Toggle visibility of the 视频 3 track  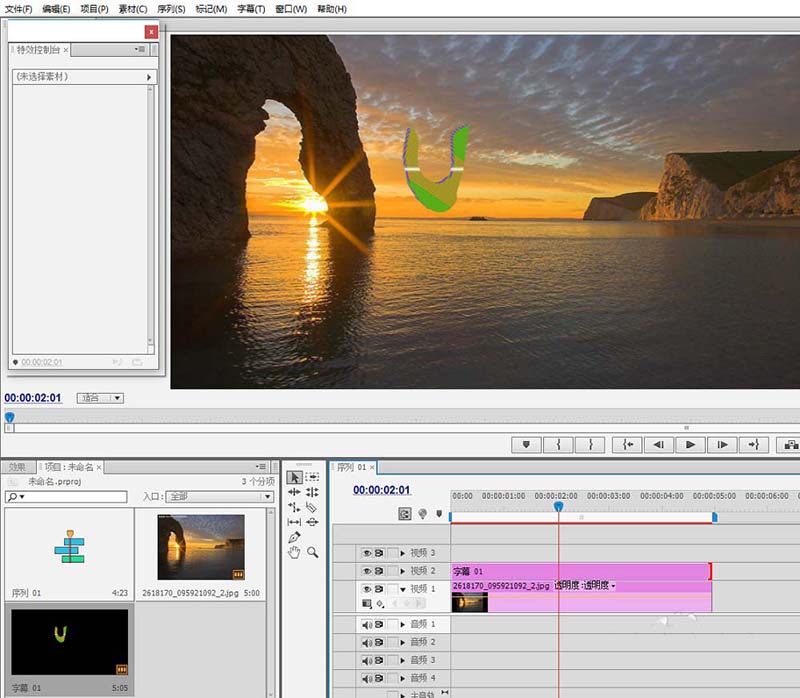(x=367, y=553)
